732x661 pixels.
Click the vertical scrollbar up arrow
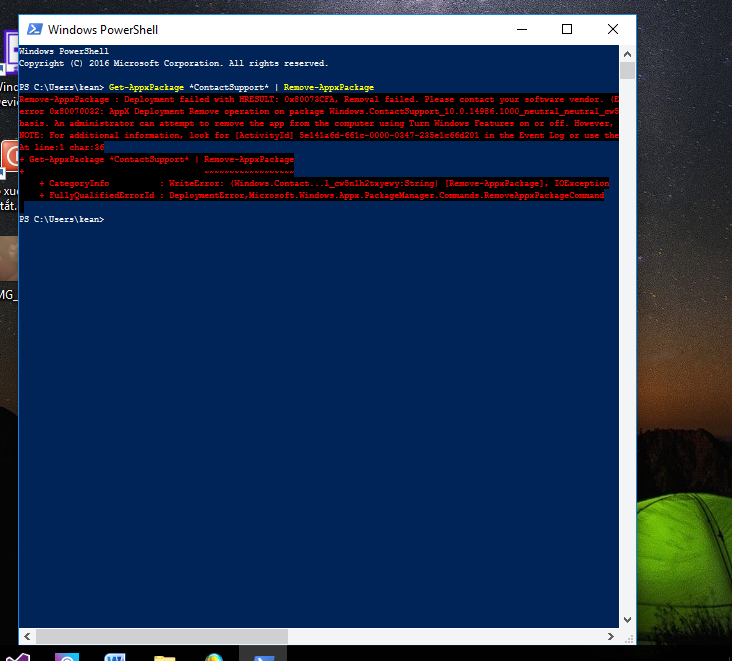point(627,54)
